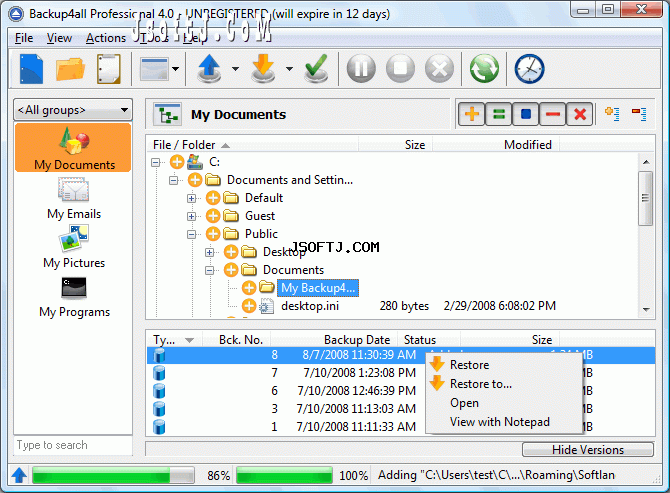The image size is (670, 493).
Task: Open the All groups dropdown
Action: coord(73,110)
